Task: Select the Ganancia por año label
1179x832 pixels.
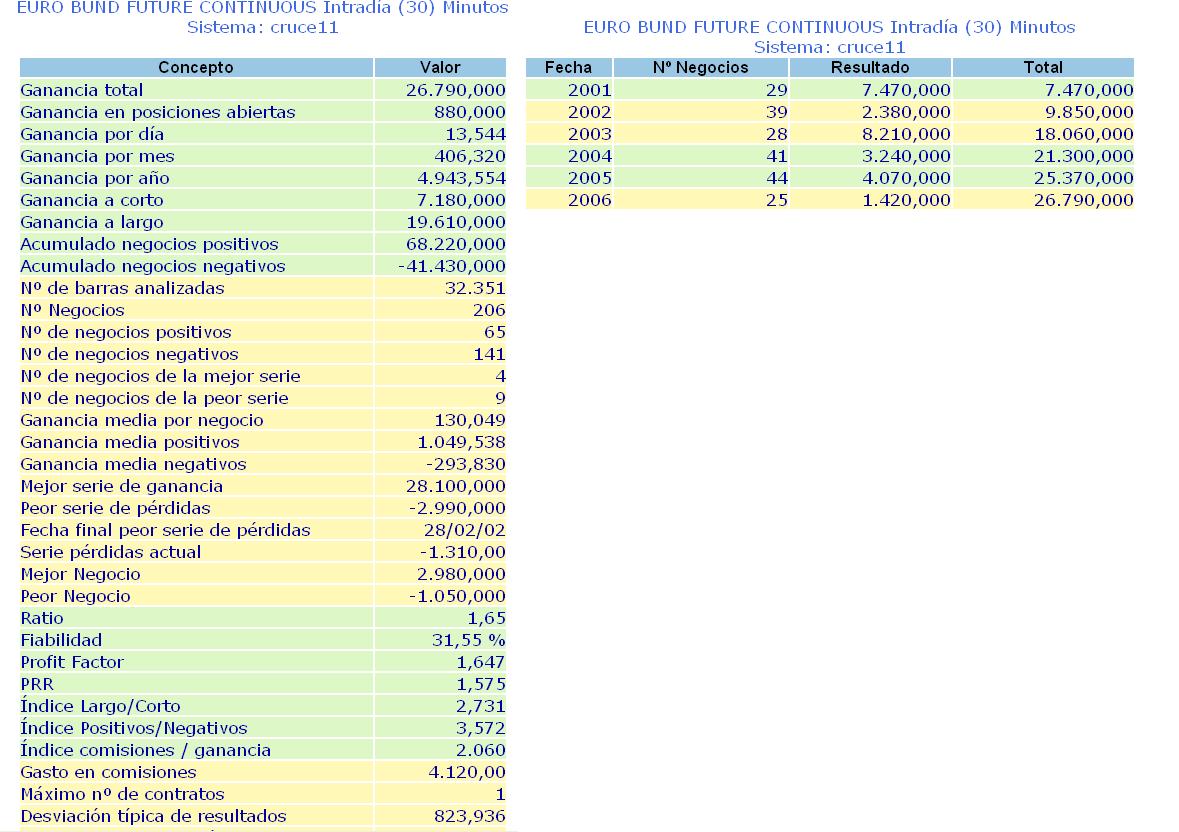Action: click(x=95, y=178)
